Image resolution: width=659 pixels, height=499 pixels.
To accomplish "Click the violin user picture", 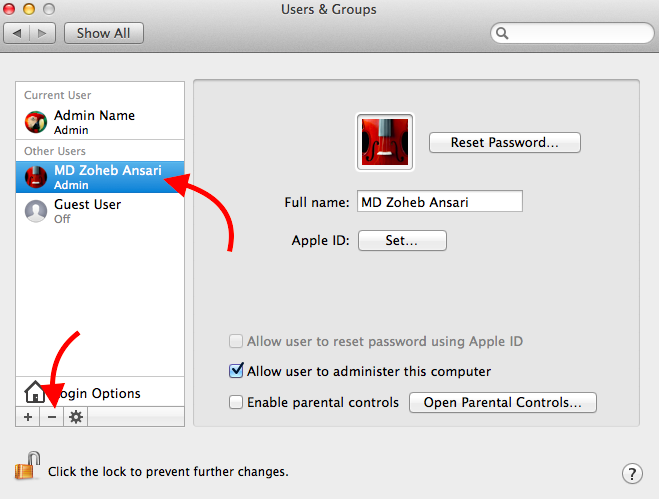I will 384,142.
